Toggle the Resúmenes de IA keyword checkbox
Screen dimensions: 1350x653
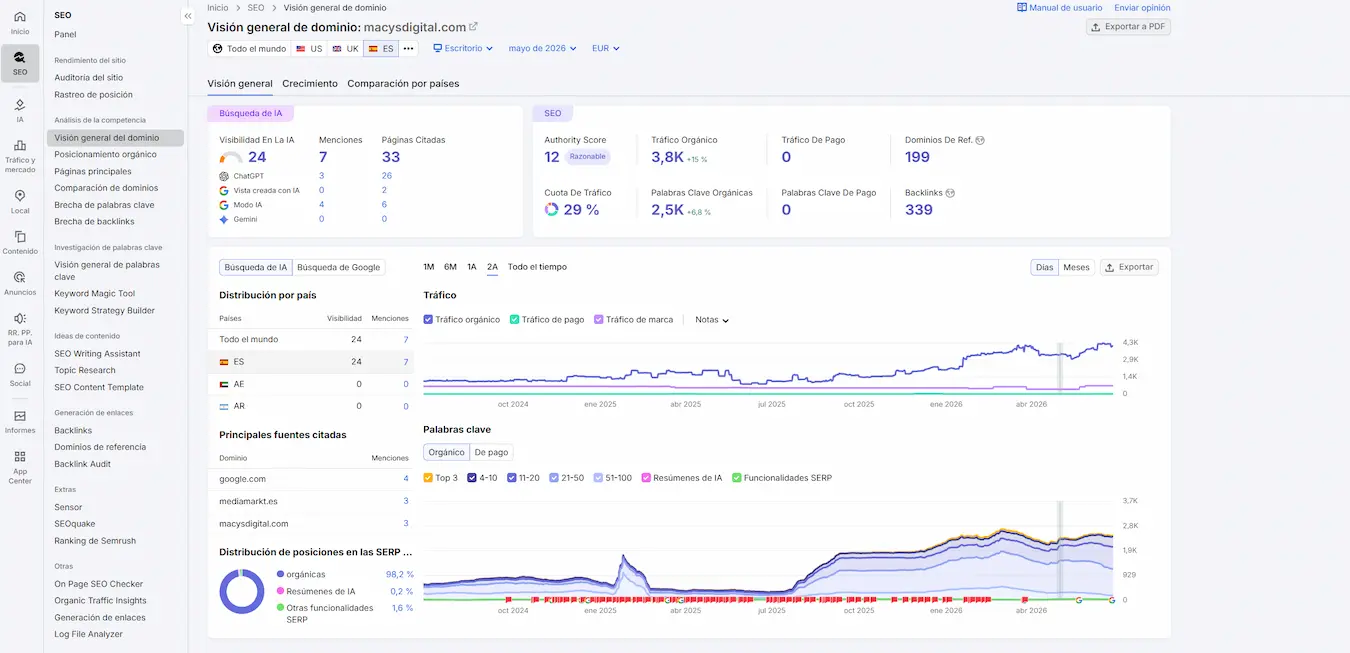(646, 478)
